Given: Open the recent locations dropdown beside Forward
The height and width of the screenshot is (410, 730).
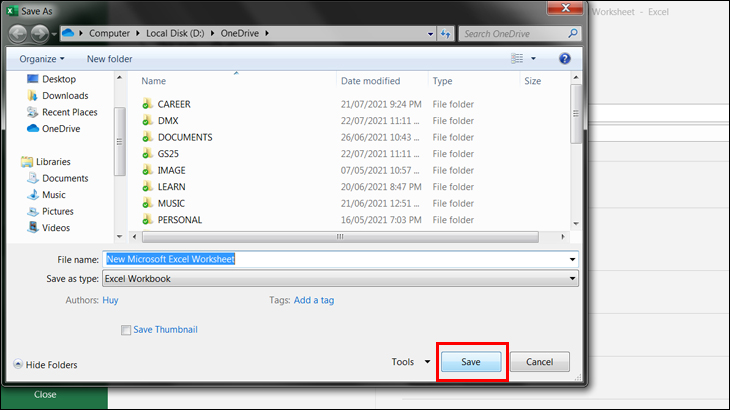Looking at the screenshot, I should [x=54, y=34].
